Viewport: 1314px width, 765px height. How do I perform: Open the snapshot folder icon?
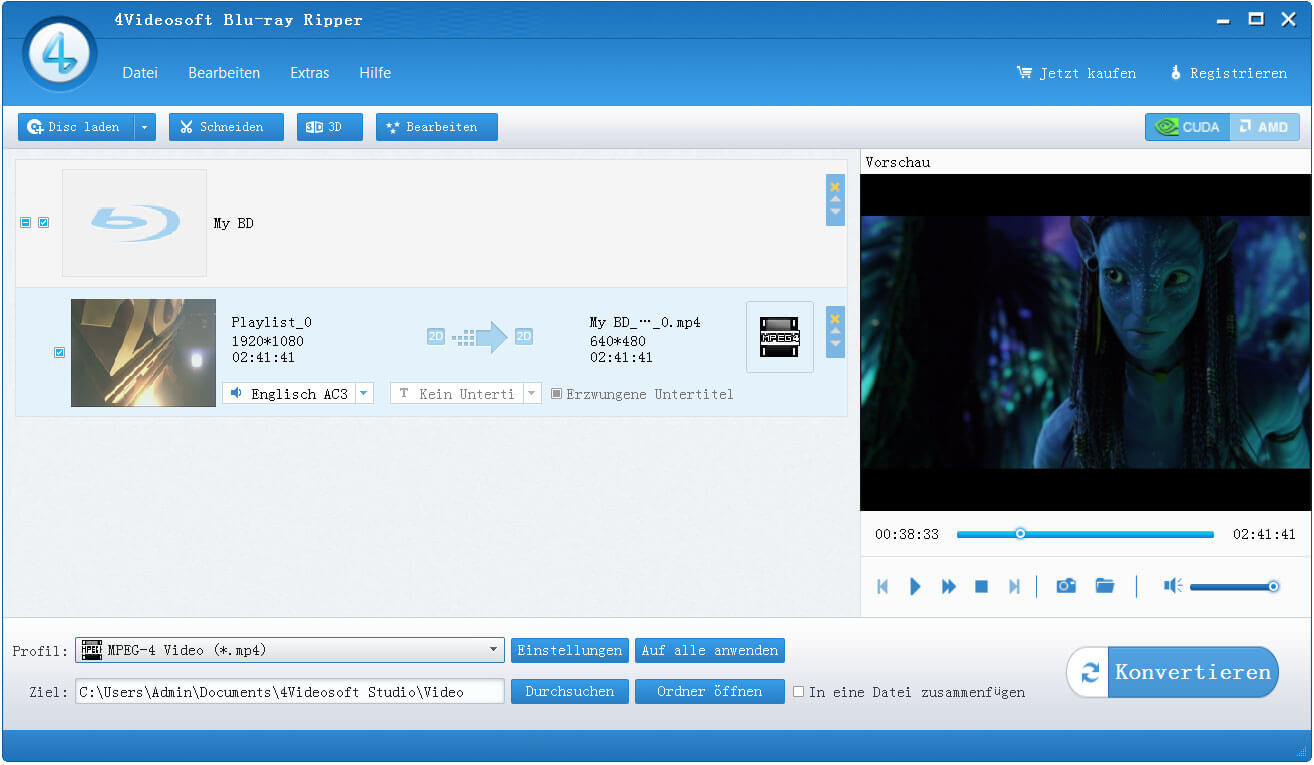pyautogui.click(x=1104, y=586)
